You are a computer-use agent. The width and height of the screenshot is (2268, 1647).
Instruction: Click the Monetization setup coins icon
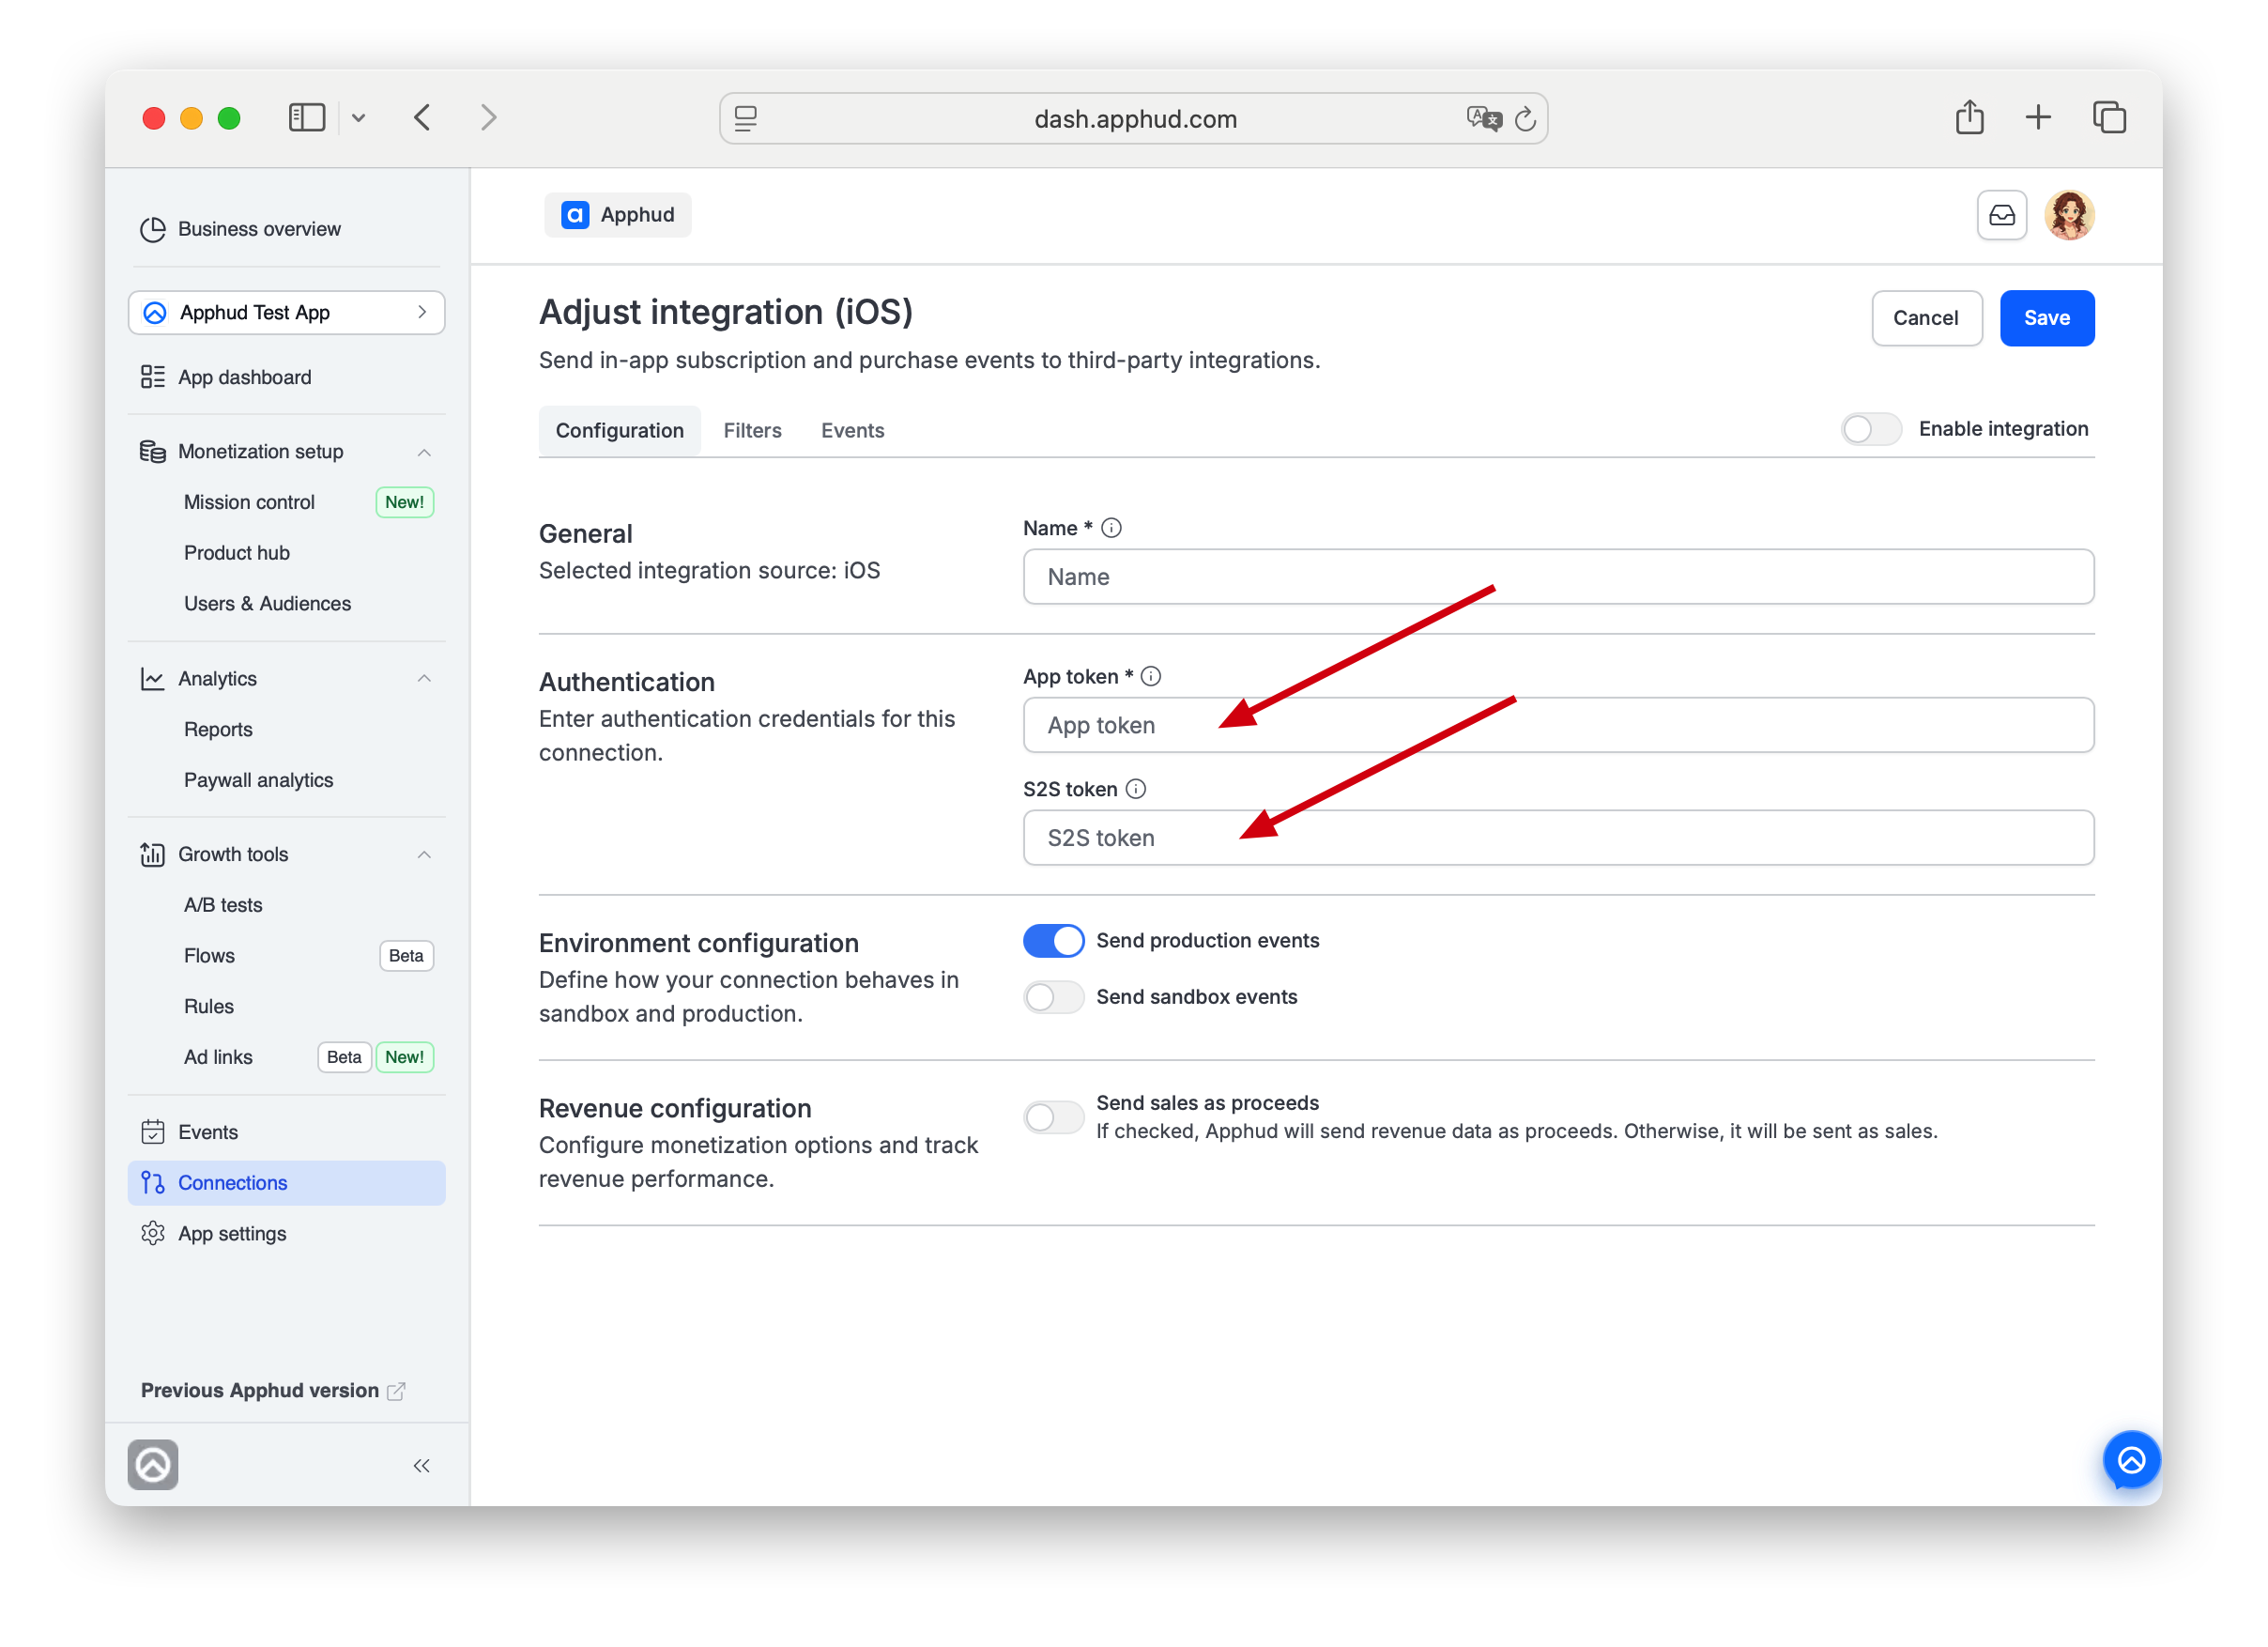click(153, 452)
